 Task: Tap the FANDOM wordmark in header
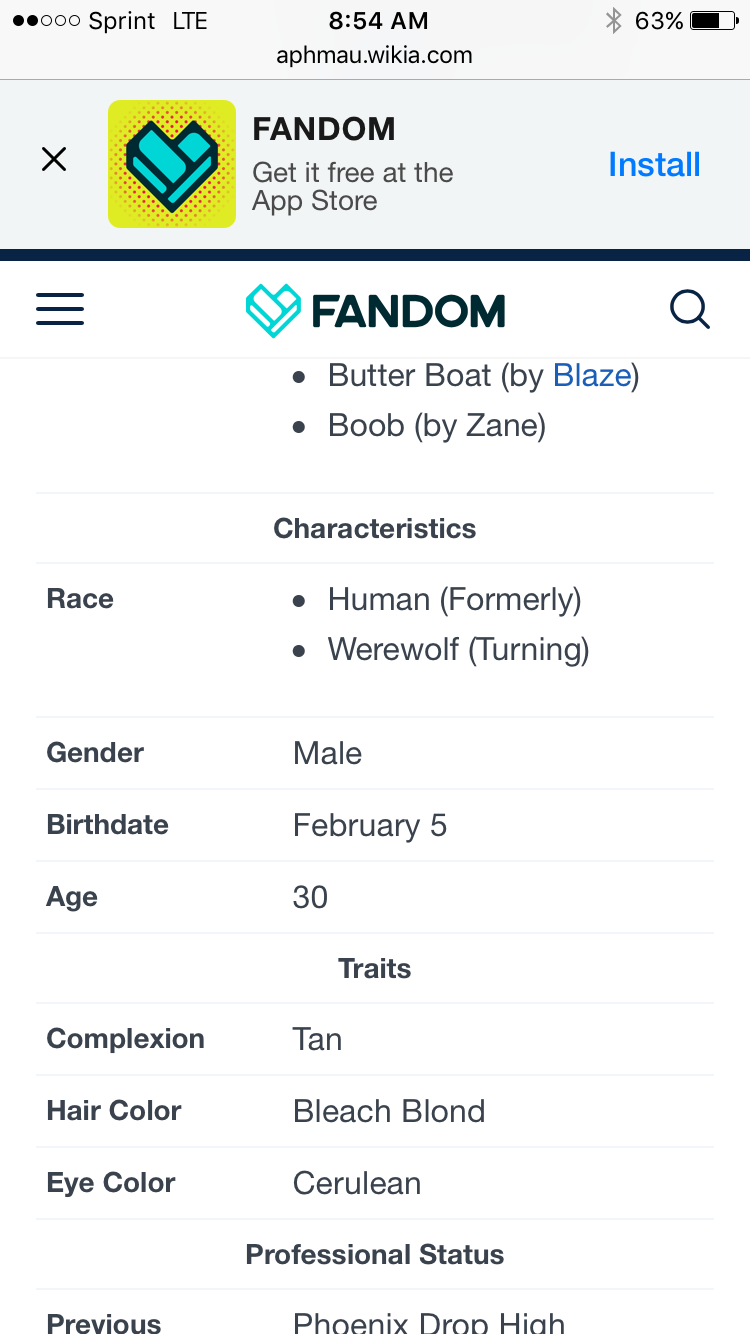pos(408,311)
